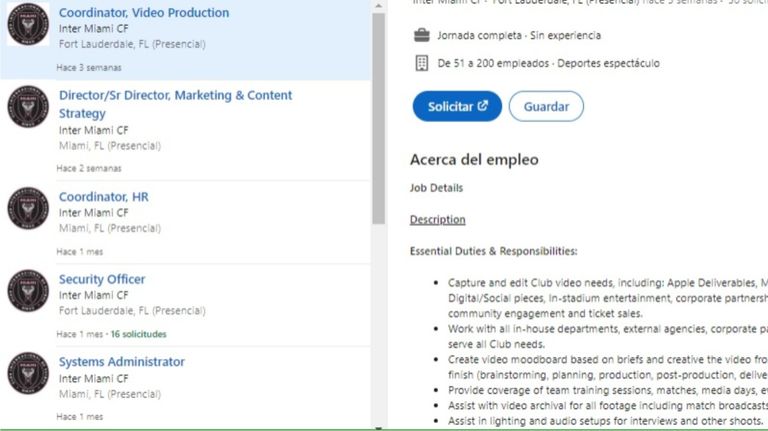Click the Solicitar apply button
The width and height of the screenshot is (768, 431).
[457, 106]
